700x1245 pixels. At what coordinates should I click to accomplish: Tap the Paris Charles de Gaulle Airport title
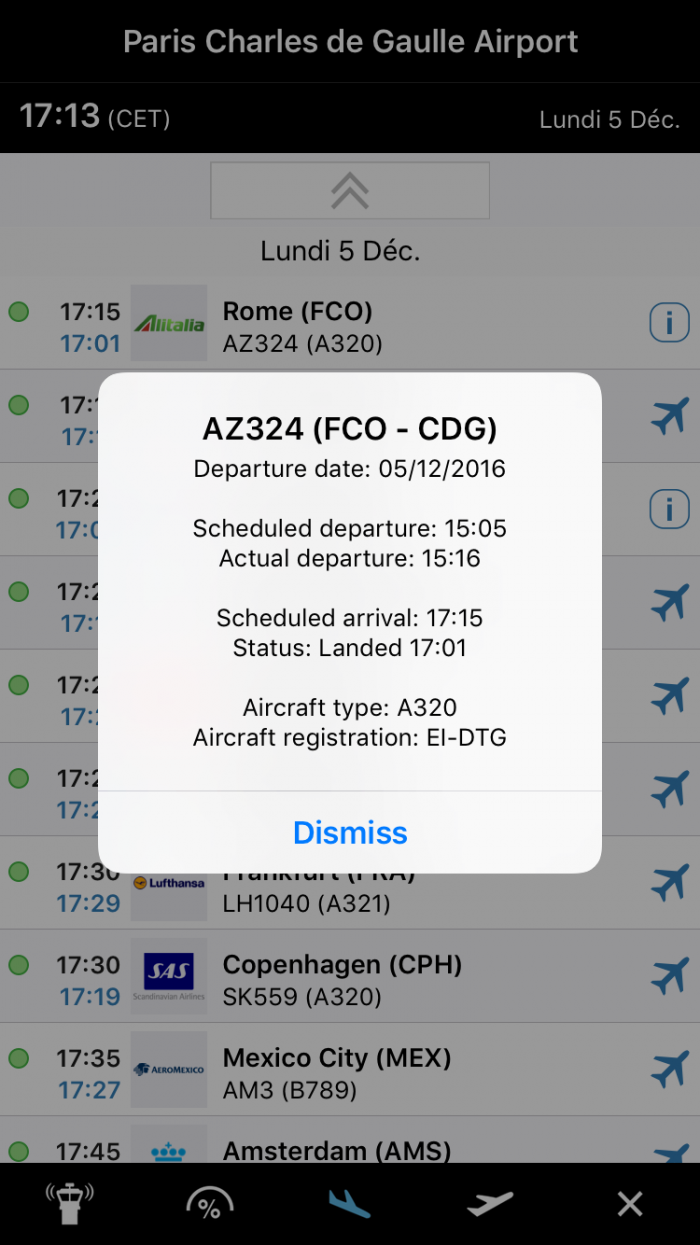[x=350, y=42]
